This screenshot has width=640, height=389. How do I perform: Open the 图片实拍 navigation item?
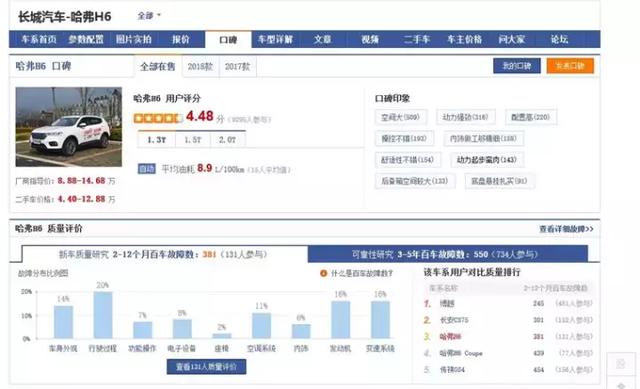pos(133,39)
